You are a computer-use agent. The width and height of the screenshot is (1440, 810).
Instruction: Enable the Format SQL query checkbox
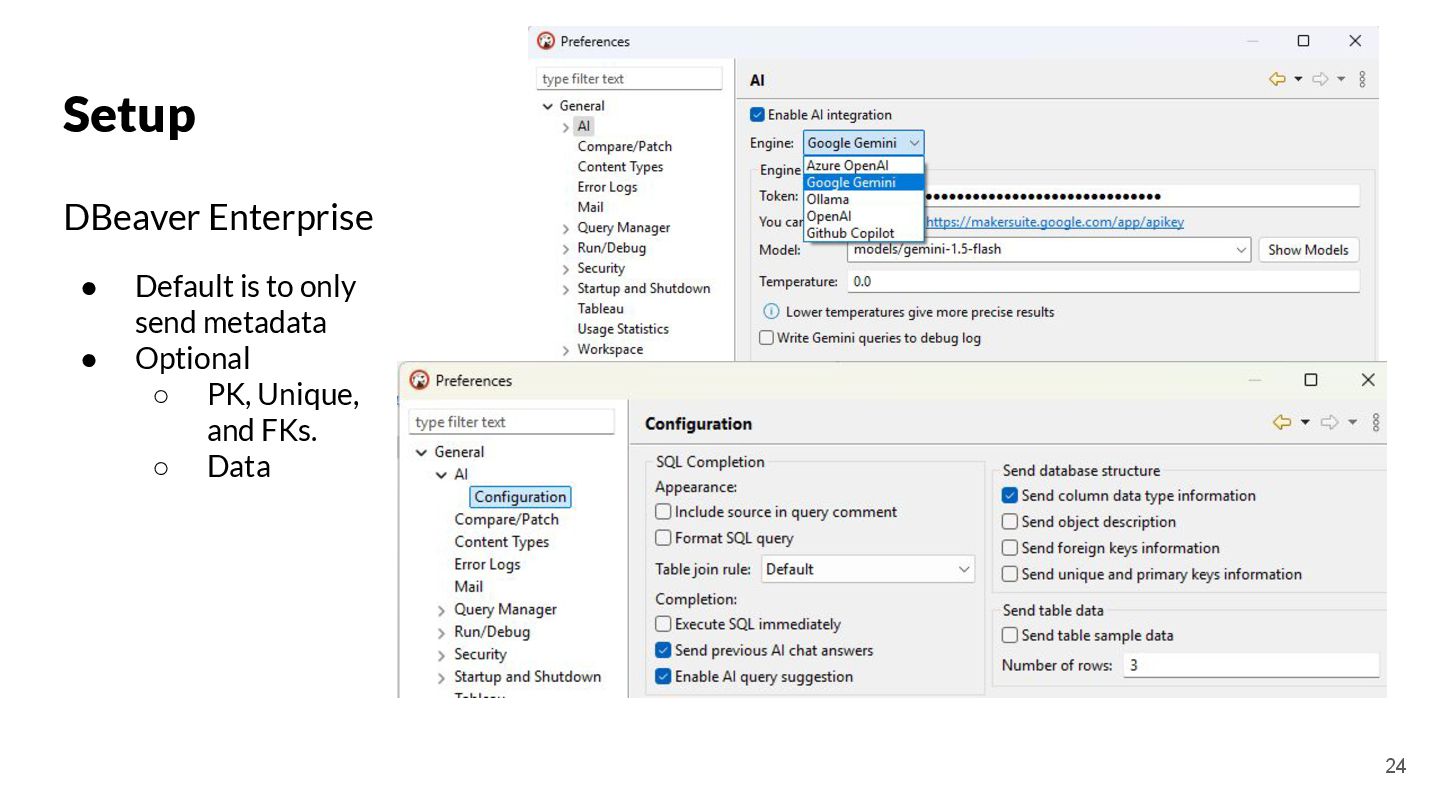(x=663, y=538)
